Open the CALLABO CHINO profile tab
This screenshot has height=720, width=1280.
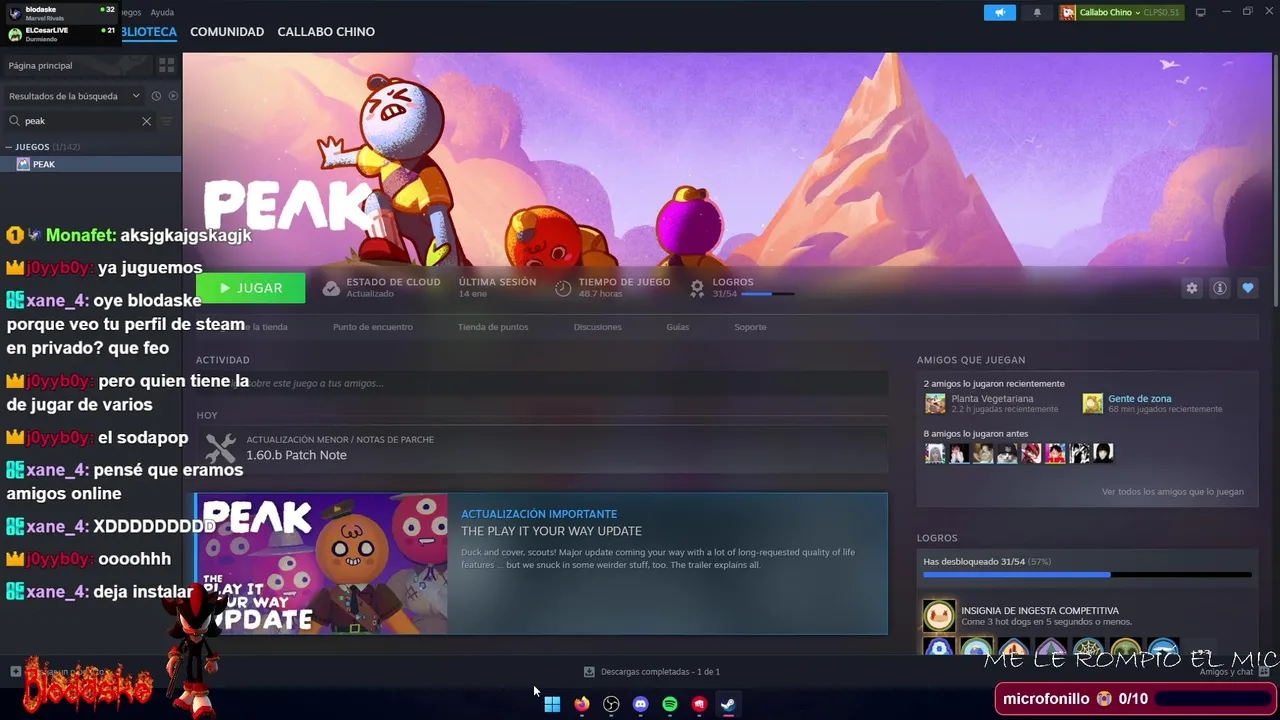326,32
